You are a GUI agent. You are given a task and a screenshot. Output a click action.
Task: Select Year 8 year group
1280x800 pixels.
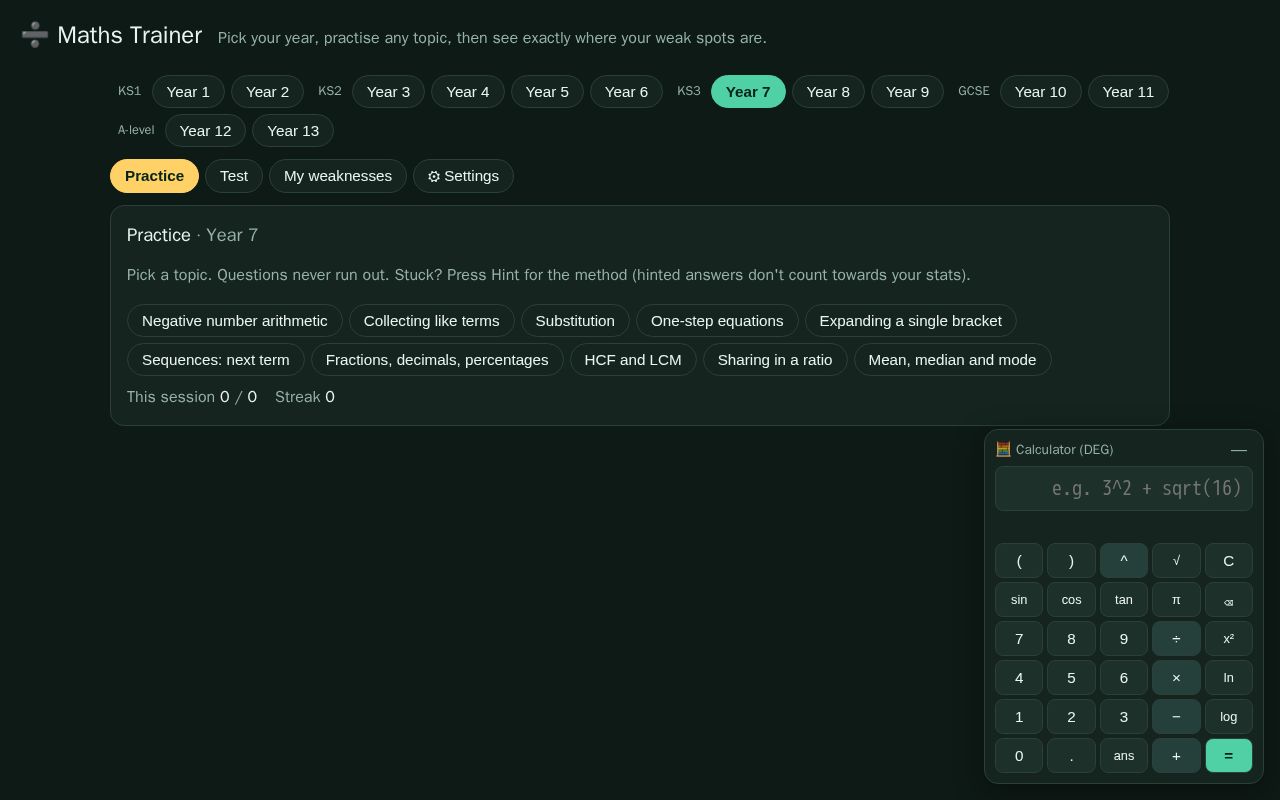(828, 92)
